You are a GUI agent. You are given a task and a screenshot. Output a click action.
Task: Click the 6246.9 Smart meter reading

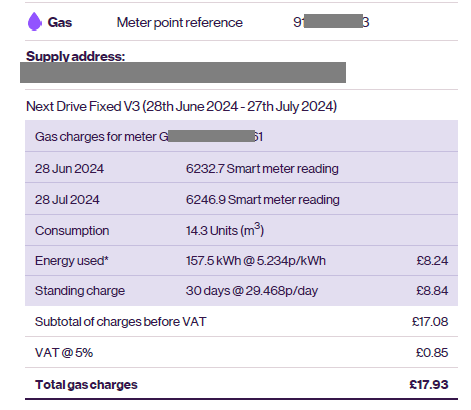pyautogui.click(x=263, y=200)
